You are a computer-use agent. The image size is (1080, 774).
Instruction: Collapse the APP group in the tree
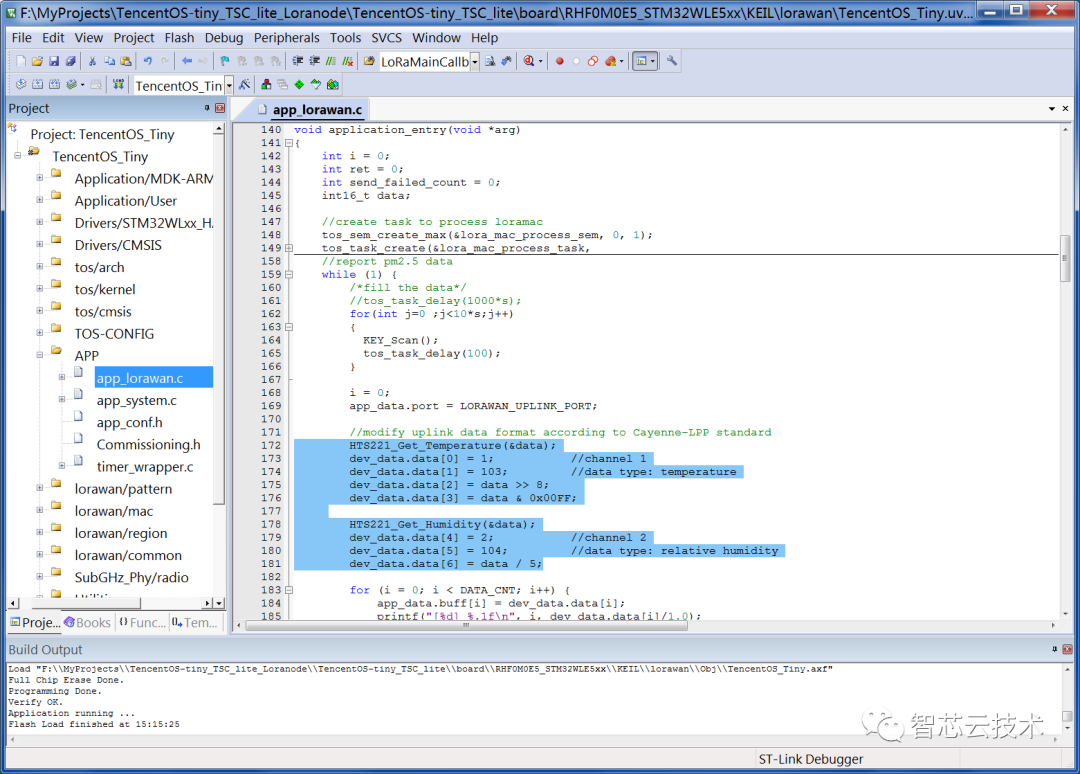[40, 355]
